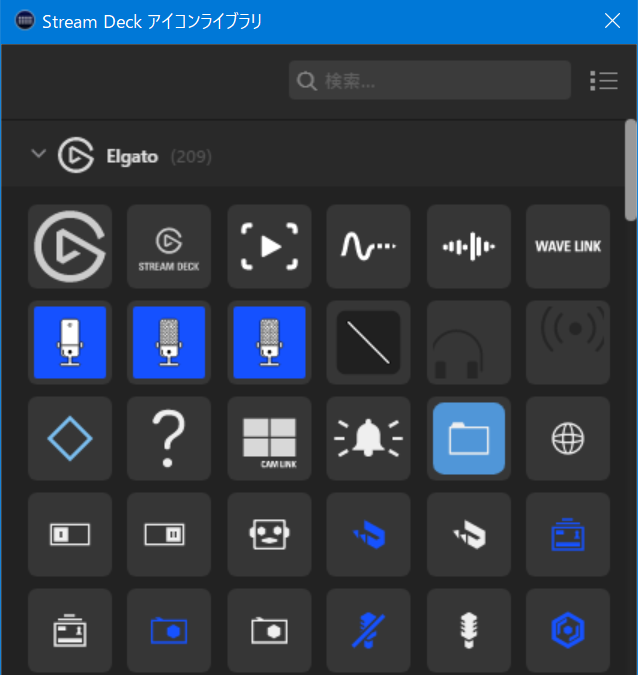Image resolution: width=638 pixels, height=675 pixels.
Task: Pick the blue Streamlabs-style logo icon
Action: point(369,534)
